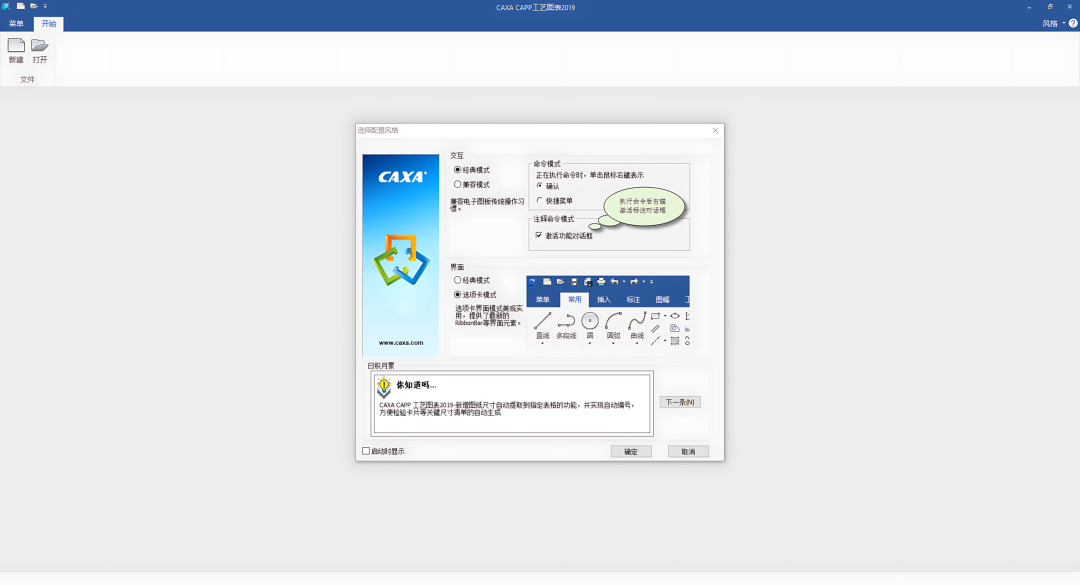1080x585 pixels.
Task: Restore down the main application window
Action: pos(1050,7)
